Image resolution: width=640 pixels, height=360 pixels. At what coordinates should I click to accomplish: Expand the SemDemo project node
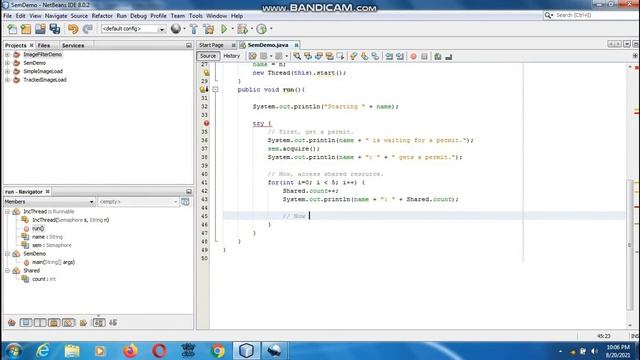pyautogui.click(x=7, y=63)
